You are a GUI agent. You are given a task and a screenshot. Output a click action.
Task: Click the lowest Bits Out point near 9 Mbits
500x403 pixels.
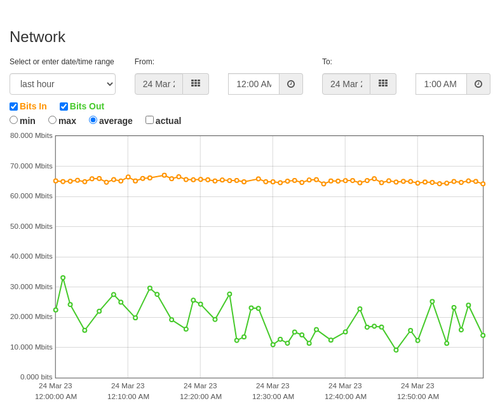[396, 350]
